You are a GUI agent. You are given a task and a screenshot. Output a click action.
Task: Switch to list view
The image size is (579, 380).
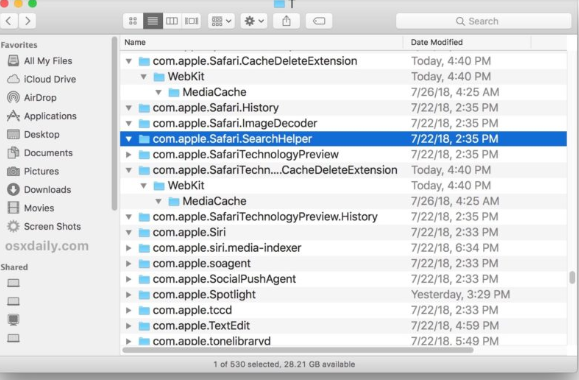(153, 21)
